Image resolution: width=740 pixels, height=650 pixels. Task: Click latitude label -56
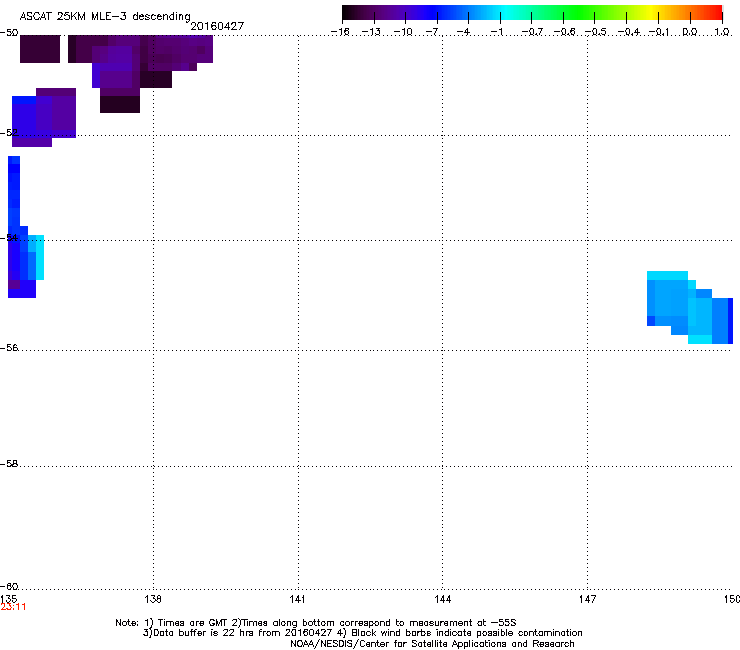coord(9,348)
